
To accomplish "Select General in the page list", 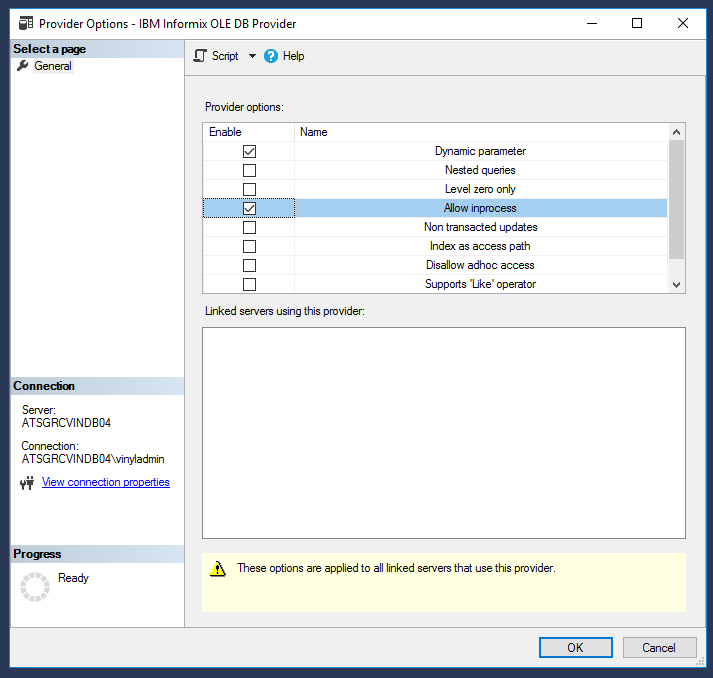I will click(x=53, y=66).
